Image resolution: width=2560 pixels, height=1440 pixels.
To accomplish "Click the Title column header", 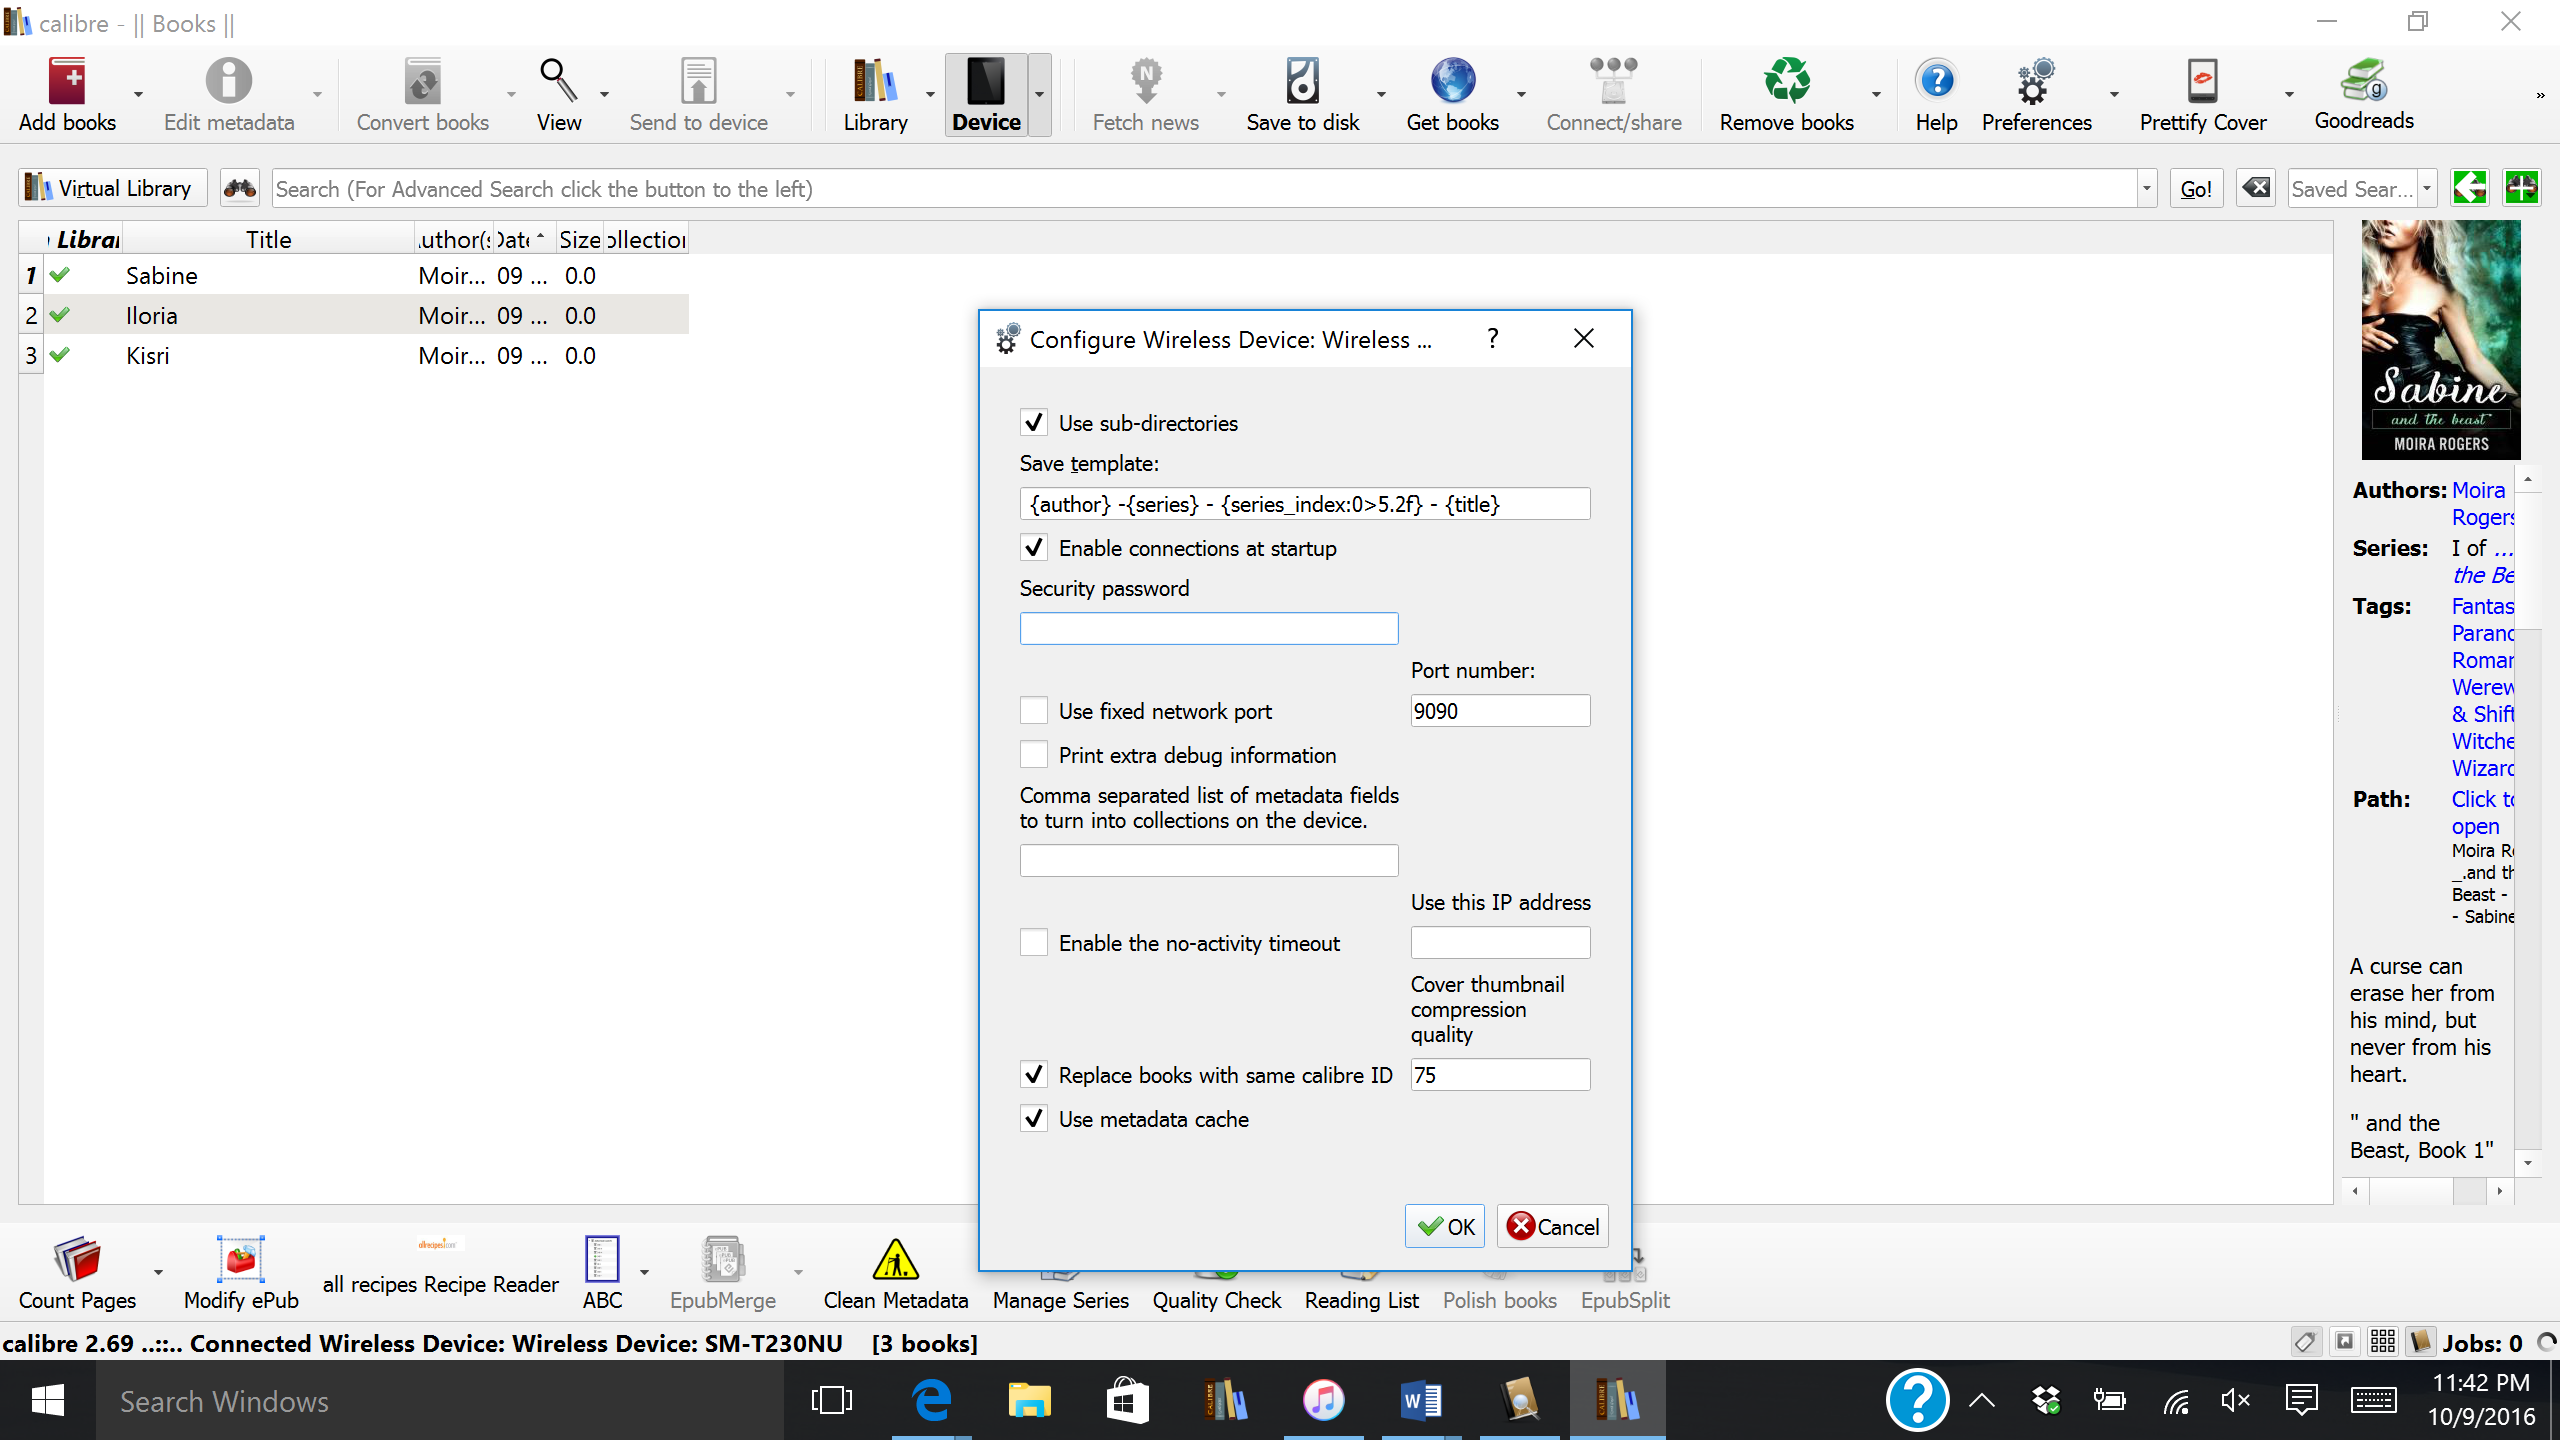I will click(268, 239).
